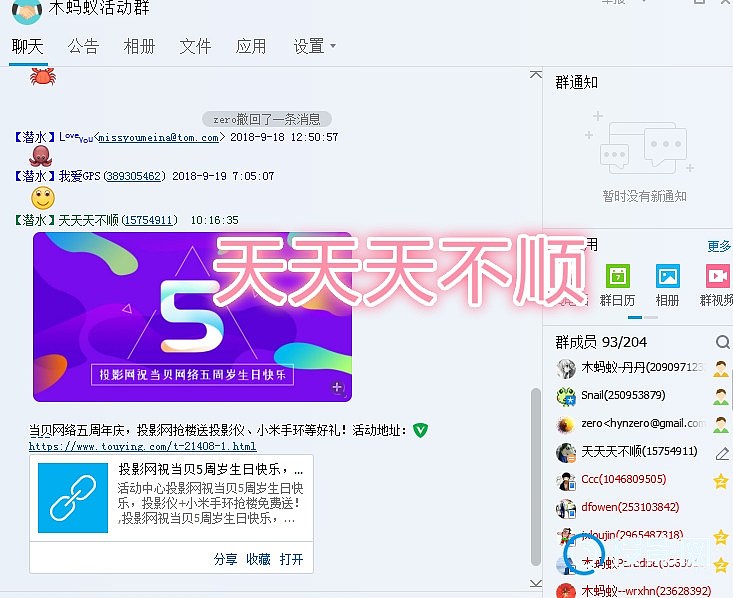The width and height of the screenshot is (733, 598).
Task: Click the plus magnify icon on banner image
Action: tap(338, 388)
